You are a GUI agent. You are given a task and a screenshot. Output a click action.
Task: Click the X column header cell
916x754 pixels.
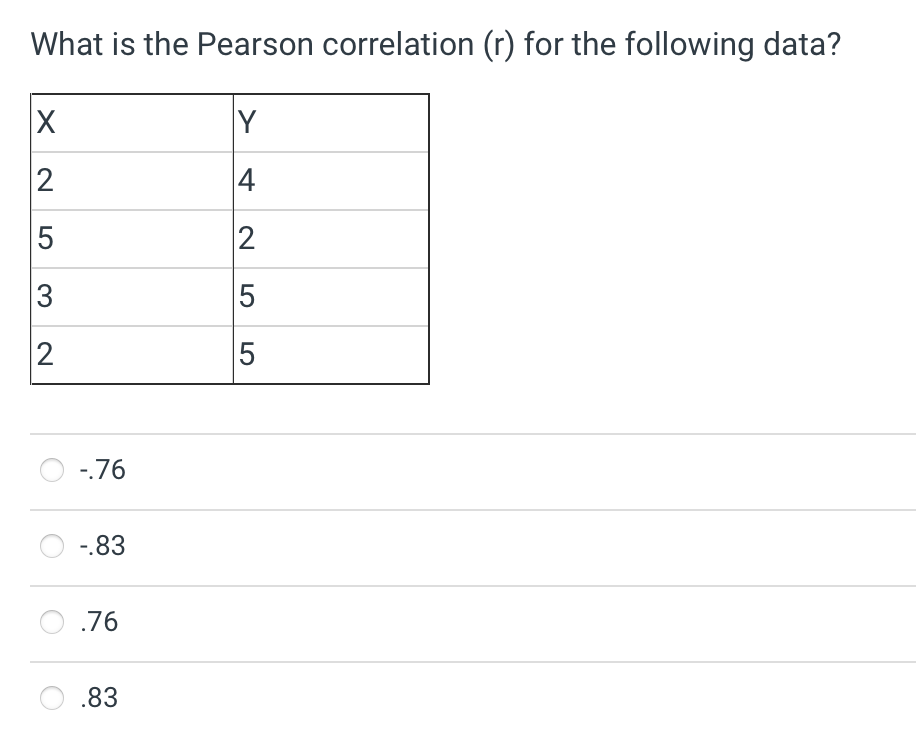[131, 122]
